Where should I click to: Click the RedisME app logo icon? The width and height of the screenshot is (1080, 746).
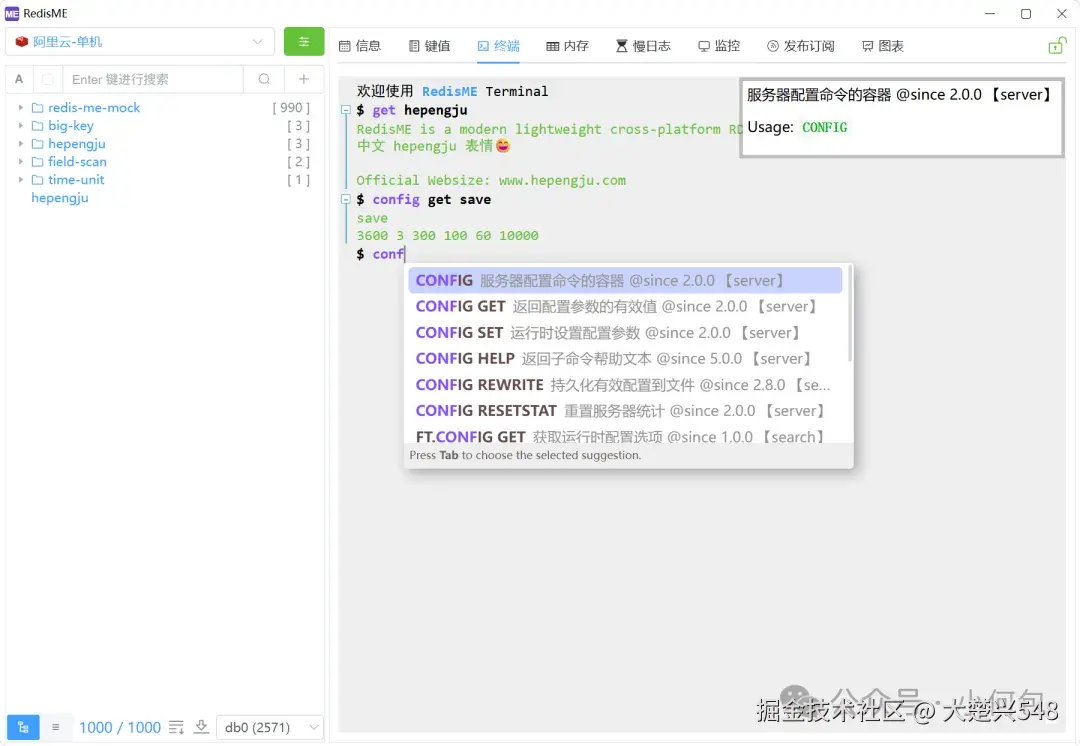coord(12,13)
